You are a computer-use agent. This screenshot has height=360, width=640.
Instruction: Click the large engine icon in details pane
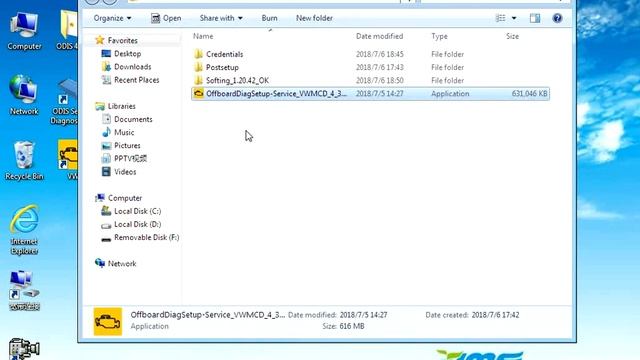tap(108, 322)
